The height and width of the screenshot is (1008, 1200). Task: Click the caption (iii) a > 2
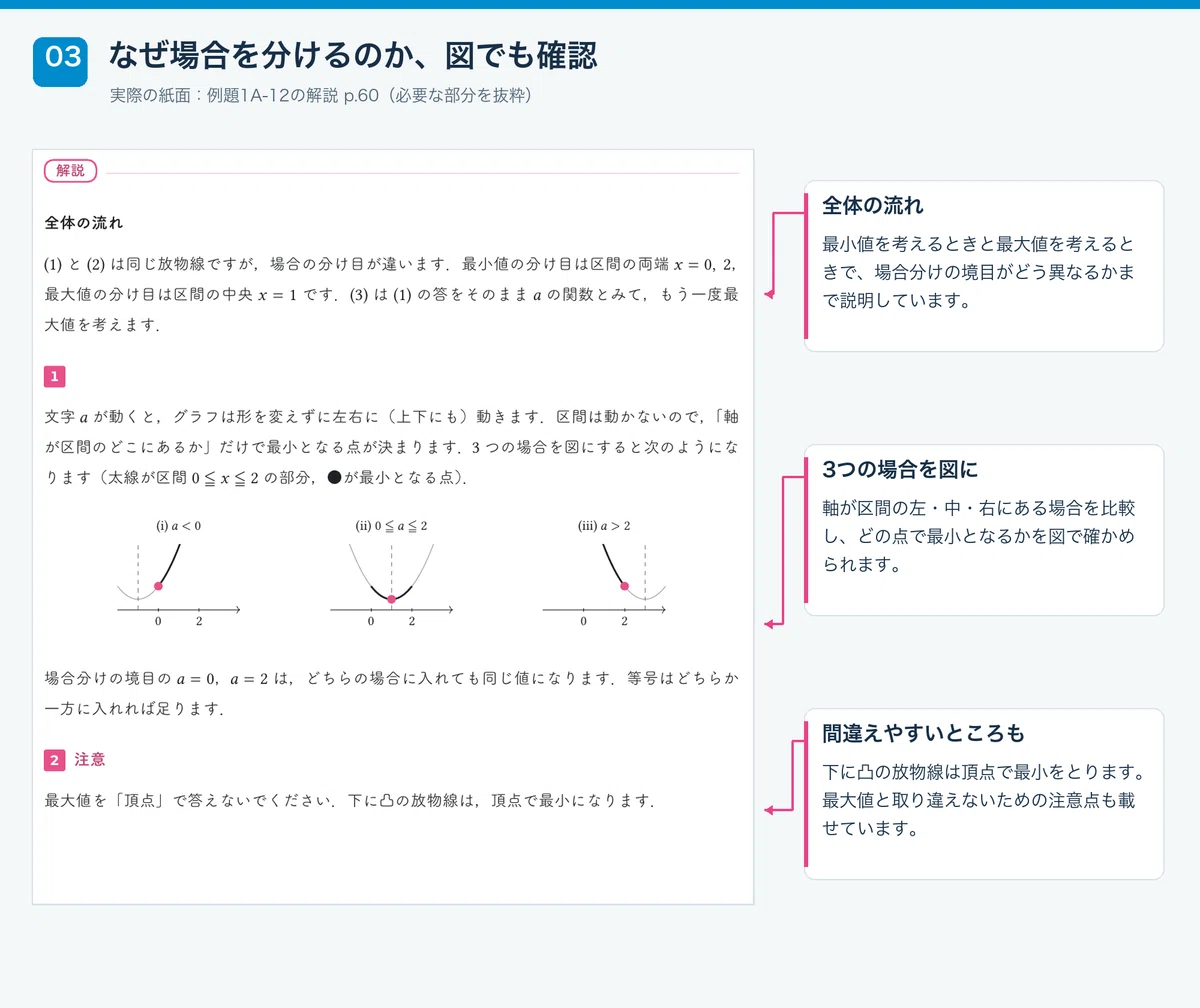604,526
